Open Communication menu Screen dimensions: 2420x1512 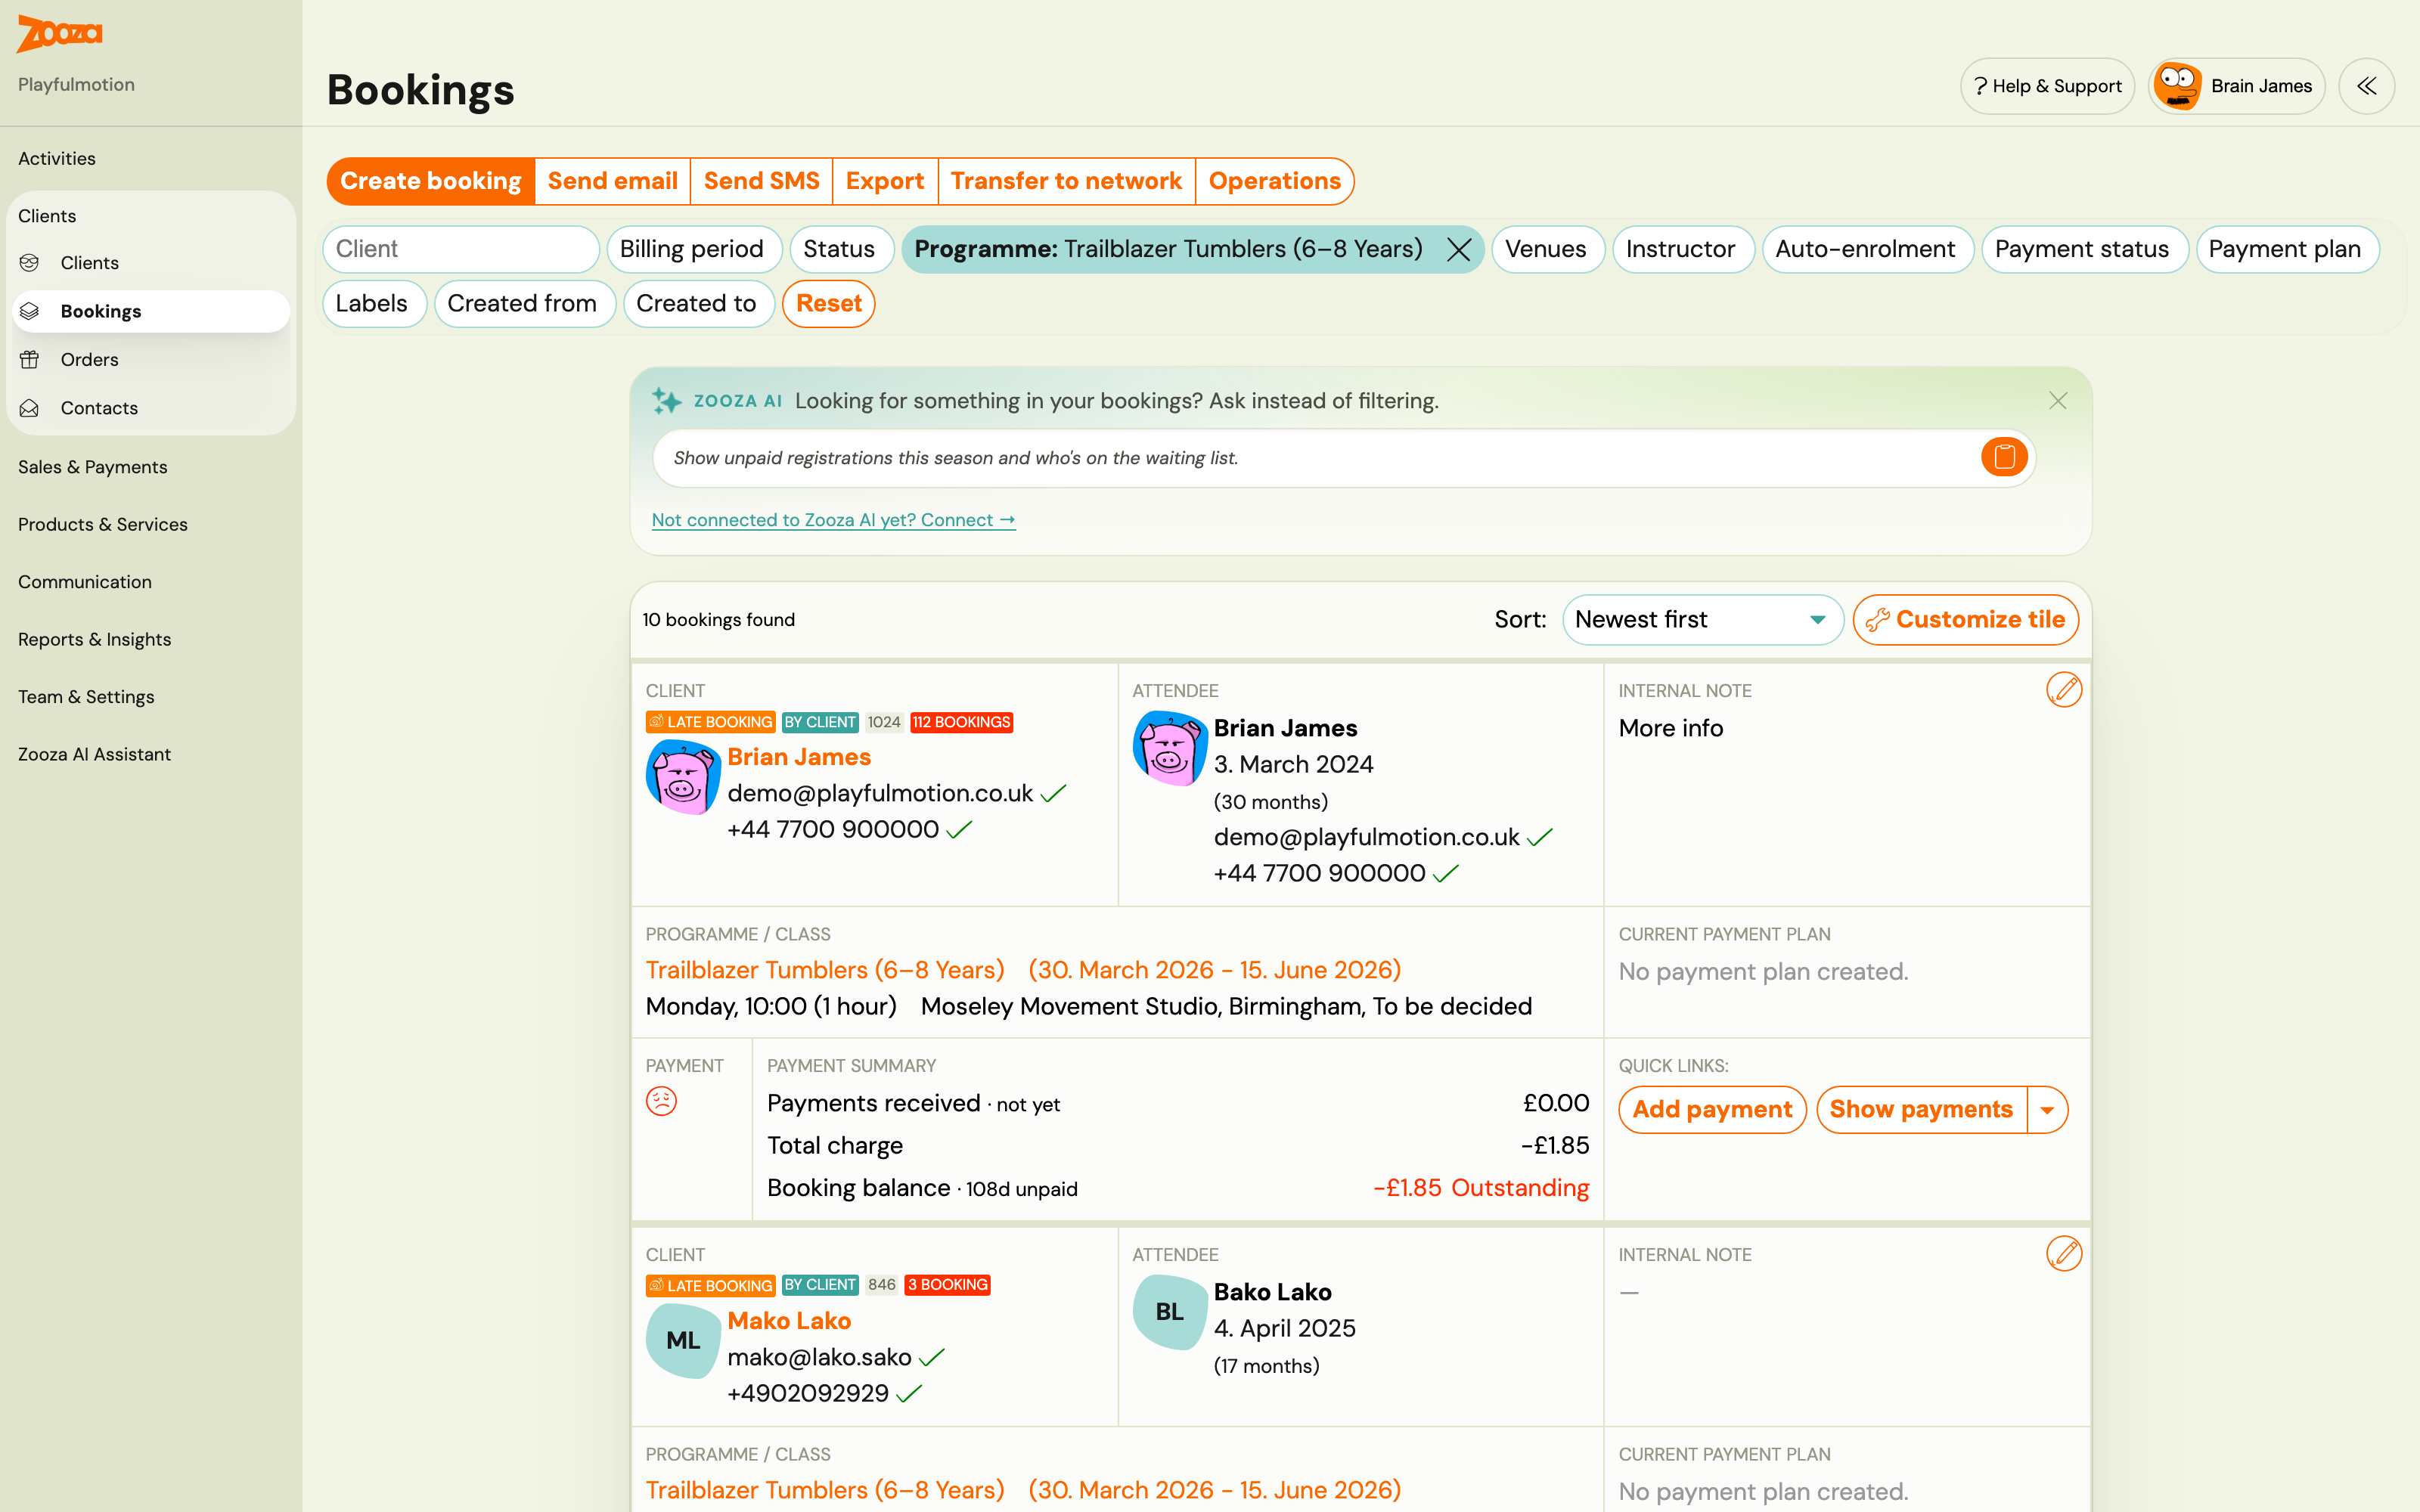point(85,582)
